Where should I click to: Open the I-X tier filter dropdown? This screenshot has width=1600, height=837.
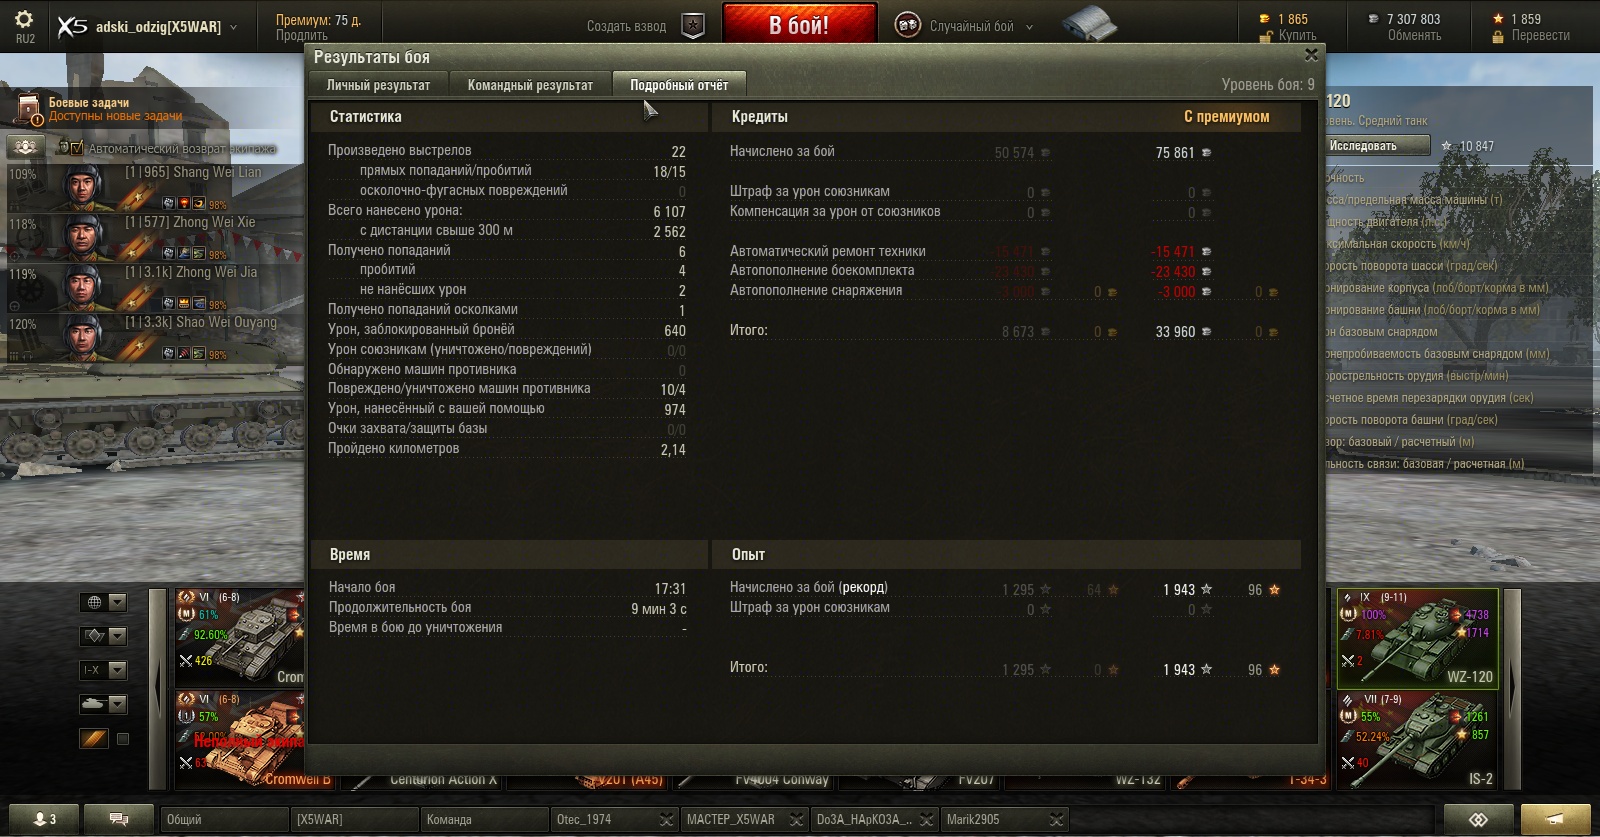pyautogui.click(x=104, y=670)
